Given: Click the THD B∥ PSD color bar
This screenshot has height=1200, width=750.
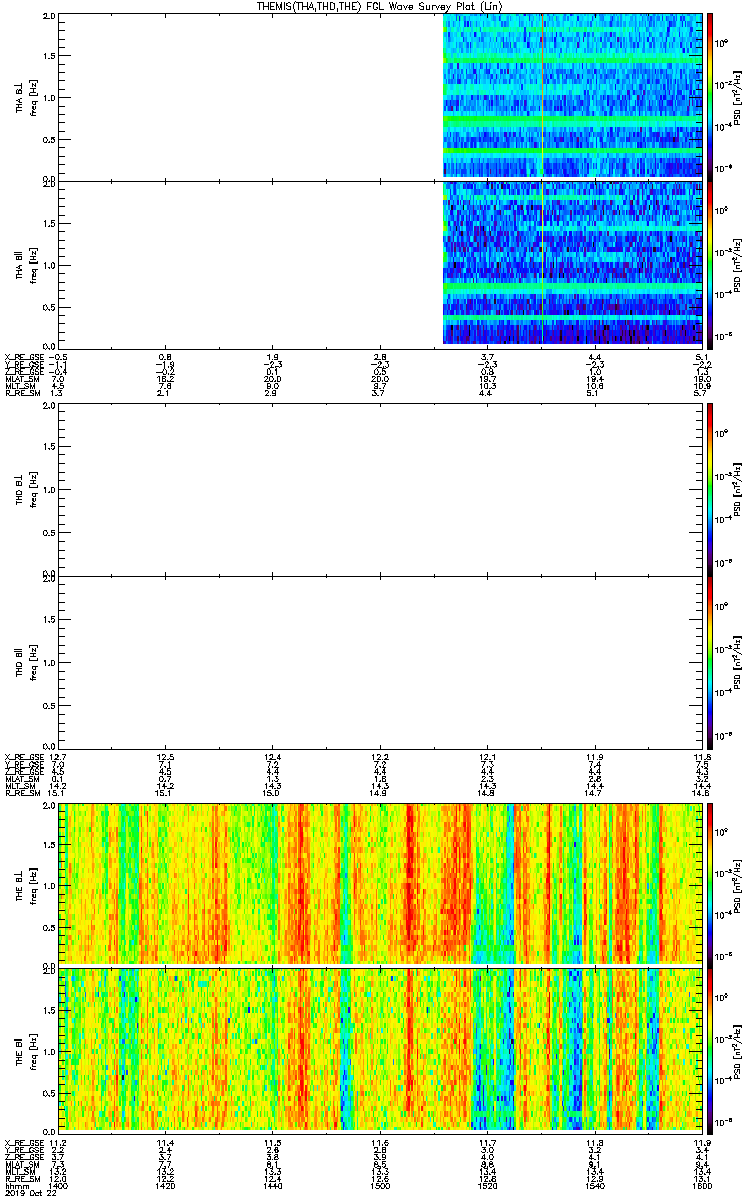Looking at the screenshot, I should pyautogui.click(x=710, y=662).
